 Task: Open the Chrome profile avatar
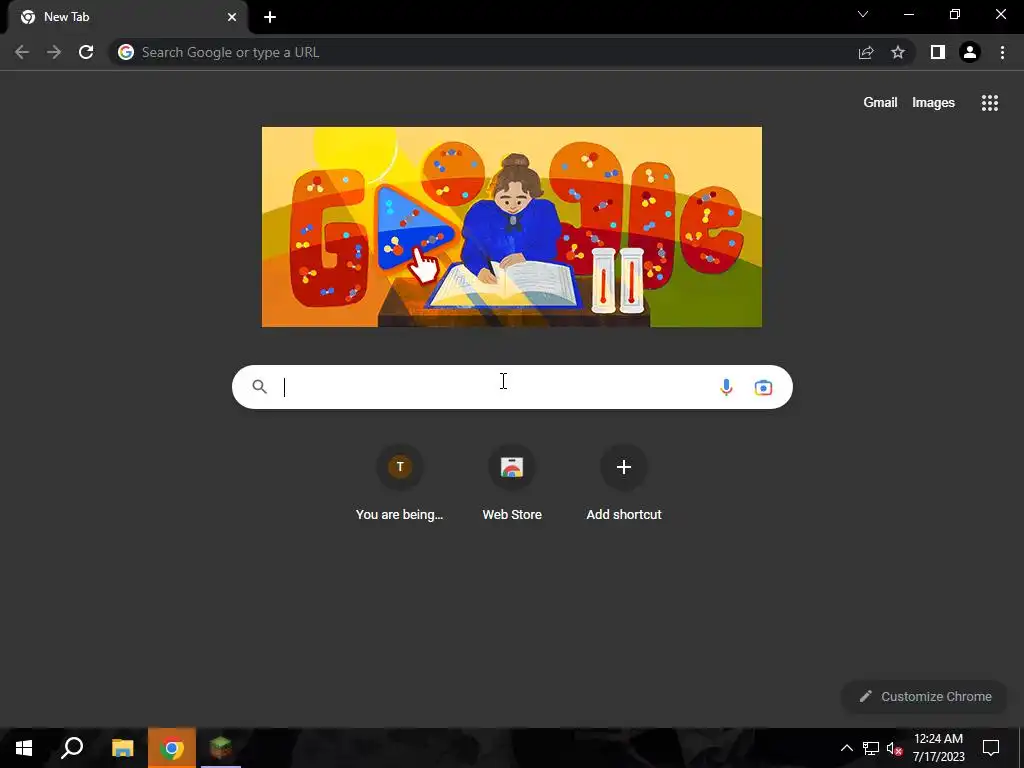pos(970,52)
